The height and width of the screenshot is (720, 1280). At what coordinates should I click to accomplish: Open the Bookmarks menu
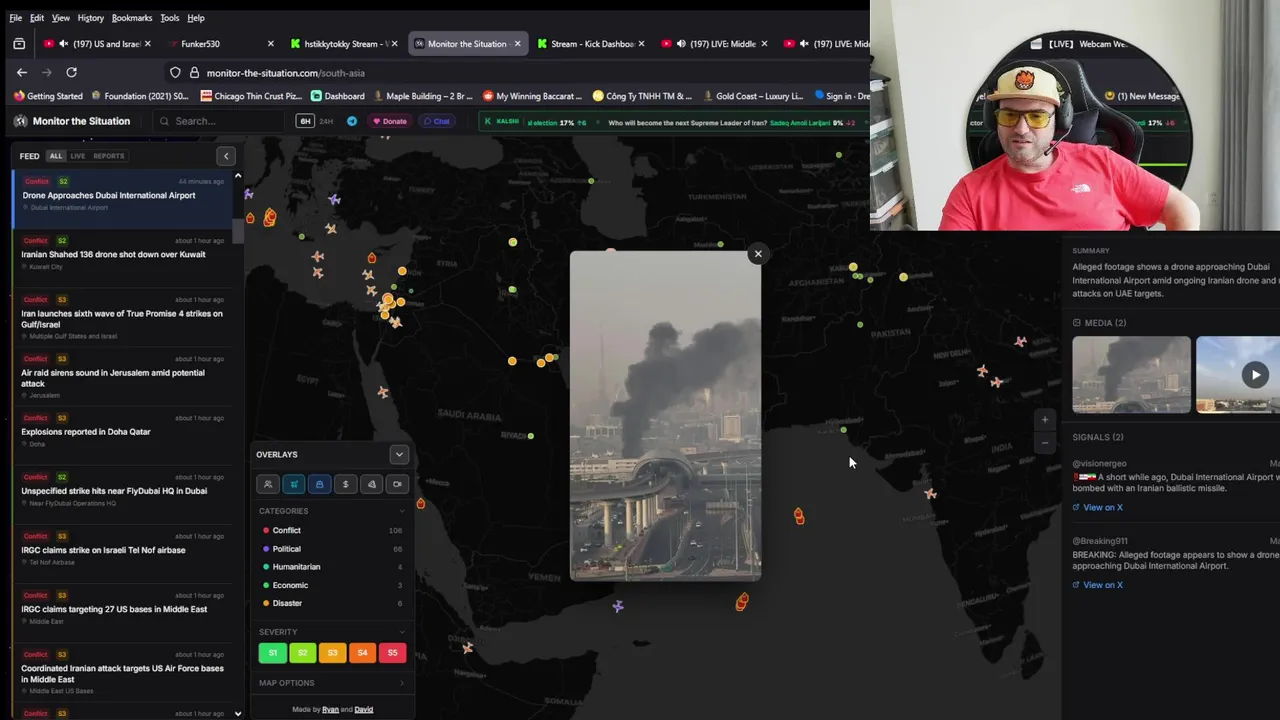point(132,18)
